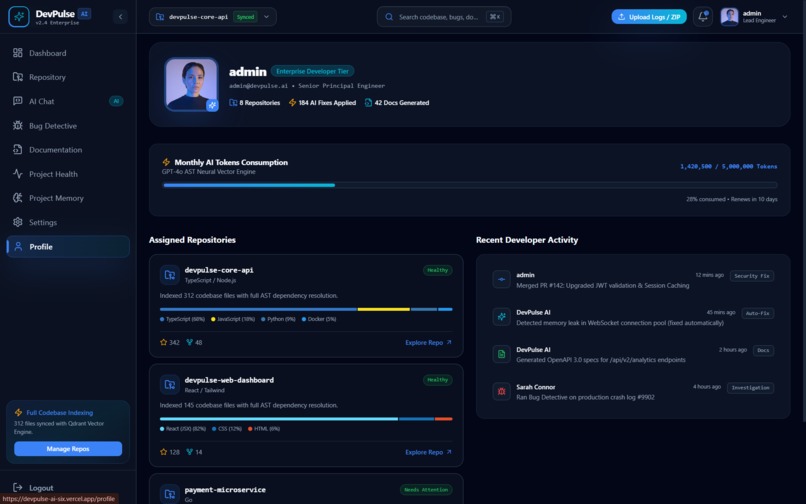Open the devpulse-core-api repository dropdown
806x504 pixels.
pos(213,16)
